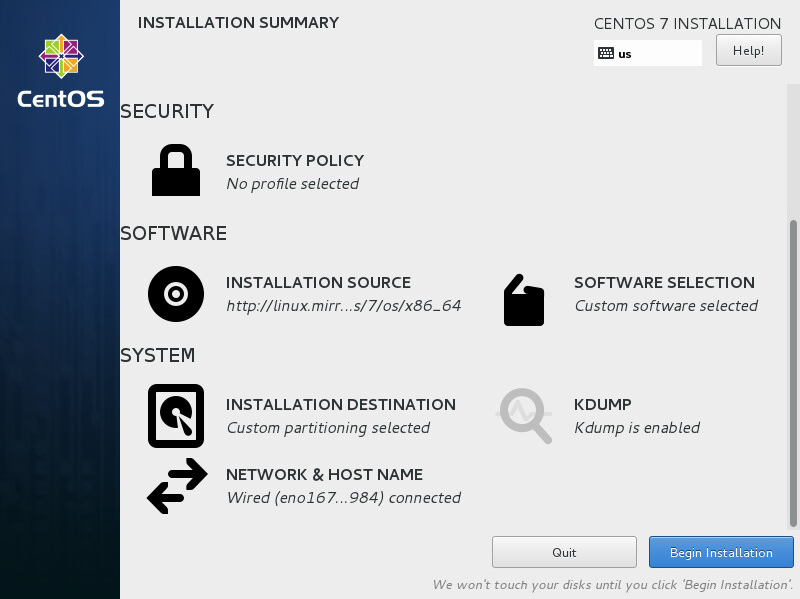Click the Software Selection package icon
The image size is (800, 599).
(523, 300)
